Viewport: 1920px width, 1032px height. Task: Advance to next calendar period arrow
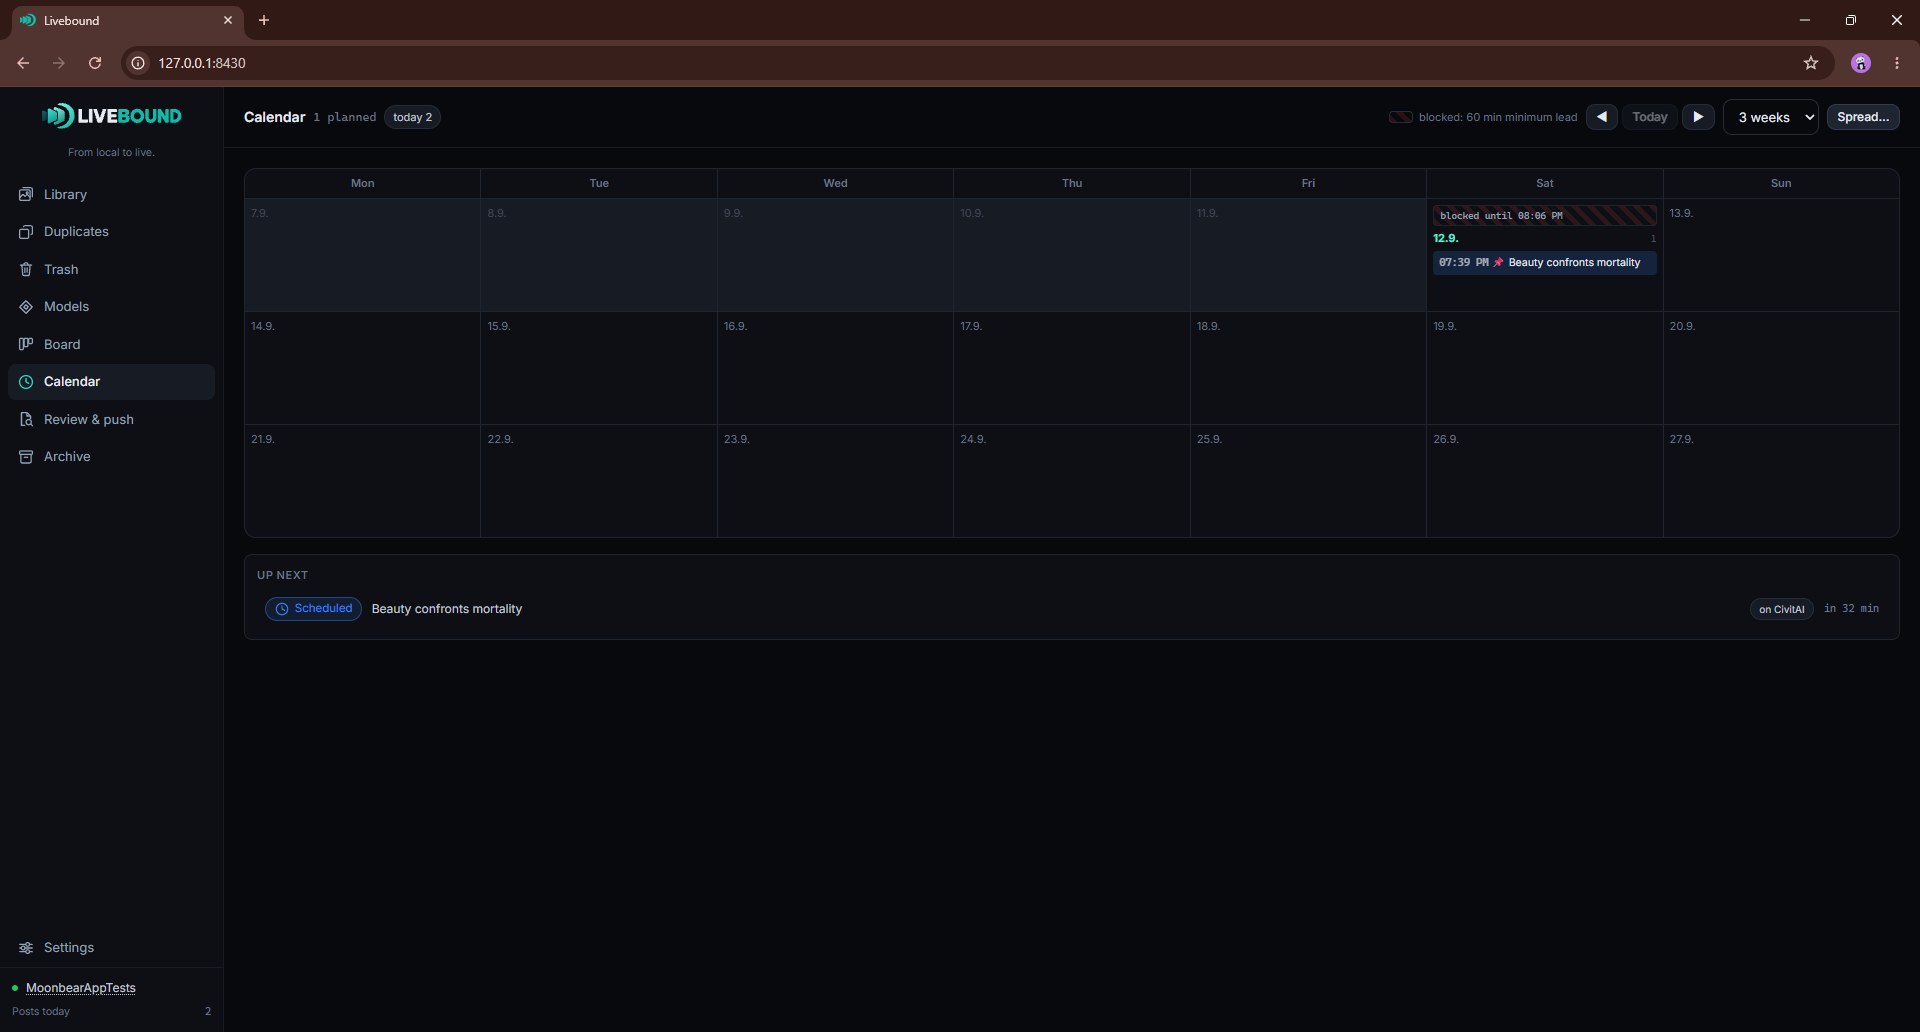click(1698, 117)
